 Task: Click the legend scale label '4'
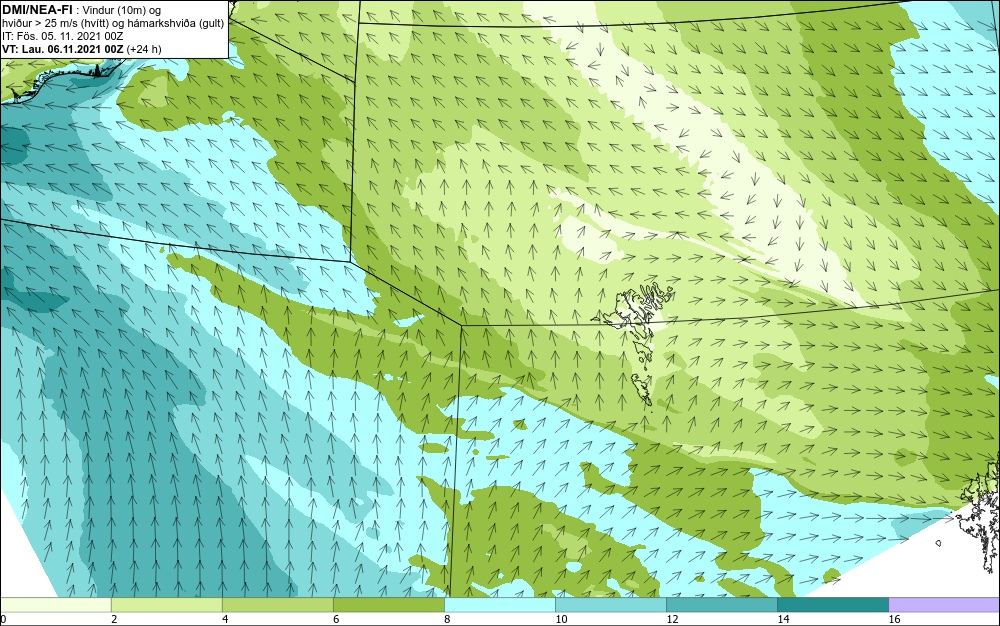tap(225, 619)
